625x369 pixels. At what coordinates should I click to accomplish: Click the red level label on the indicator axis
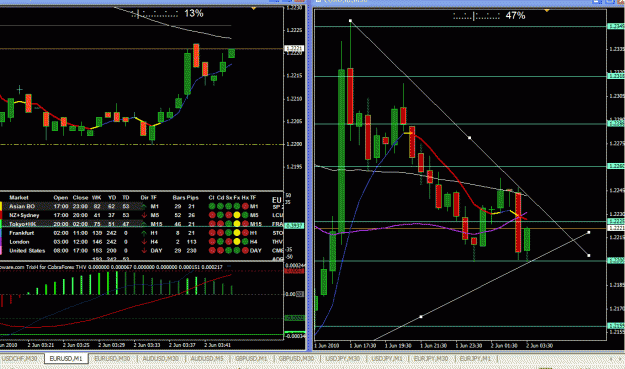[x=294, y=271]
